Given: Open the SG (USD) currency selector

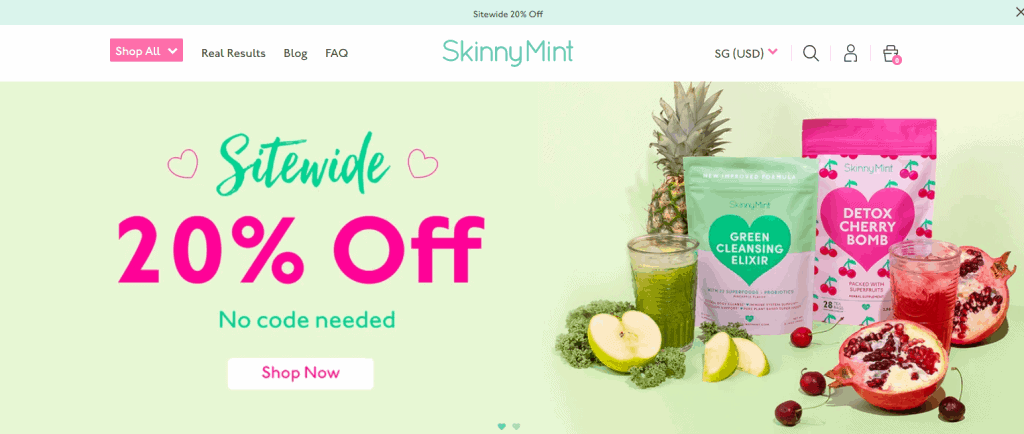Looking at the screenshot, I should (x=746, y=54).
